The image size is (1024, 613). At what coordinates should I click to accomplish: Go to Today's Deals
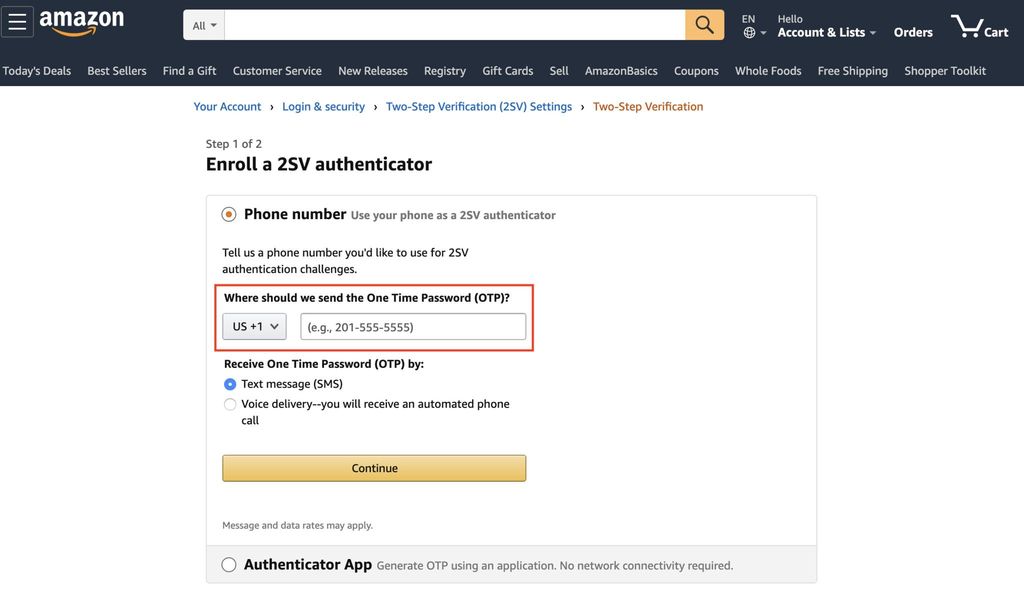(x=37, y=70)
